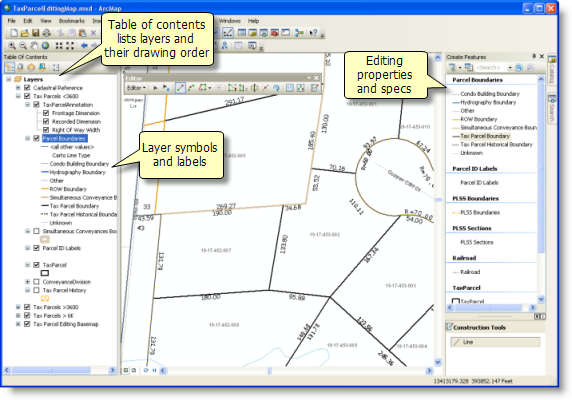Select the Straight Segment tool in Editor toolbar
This screenshot has width=572, height=400.
click(x=180, y=88)
